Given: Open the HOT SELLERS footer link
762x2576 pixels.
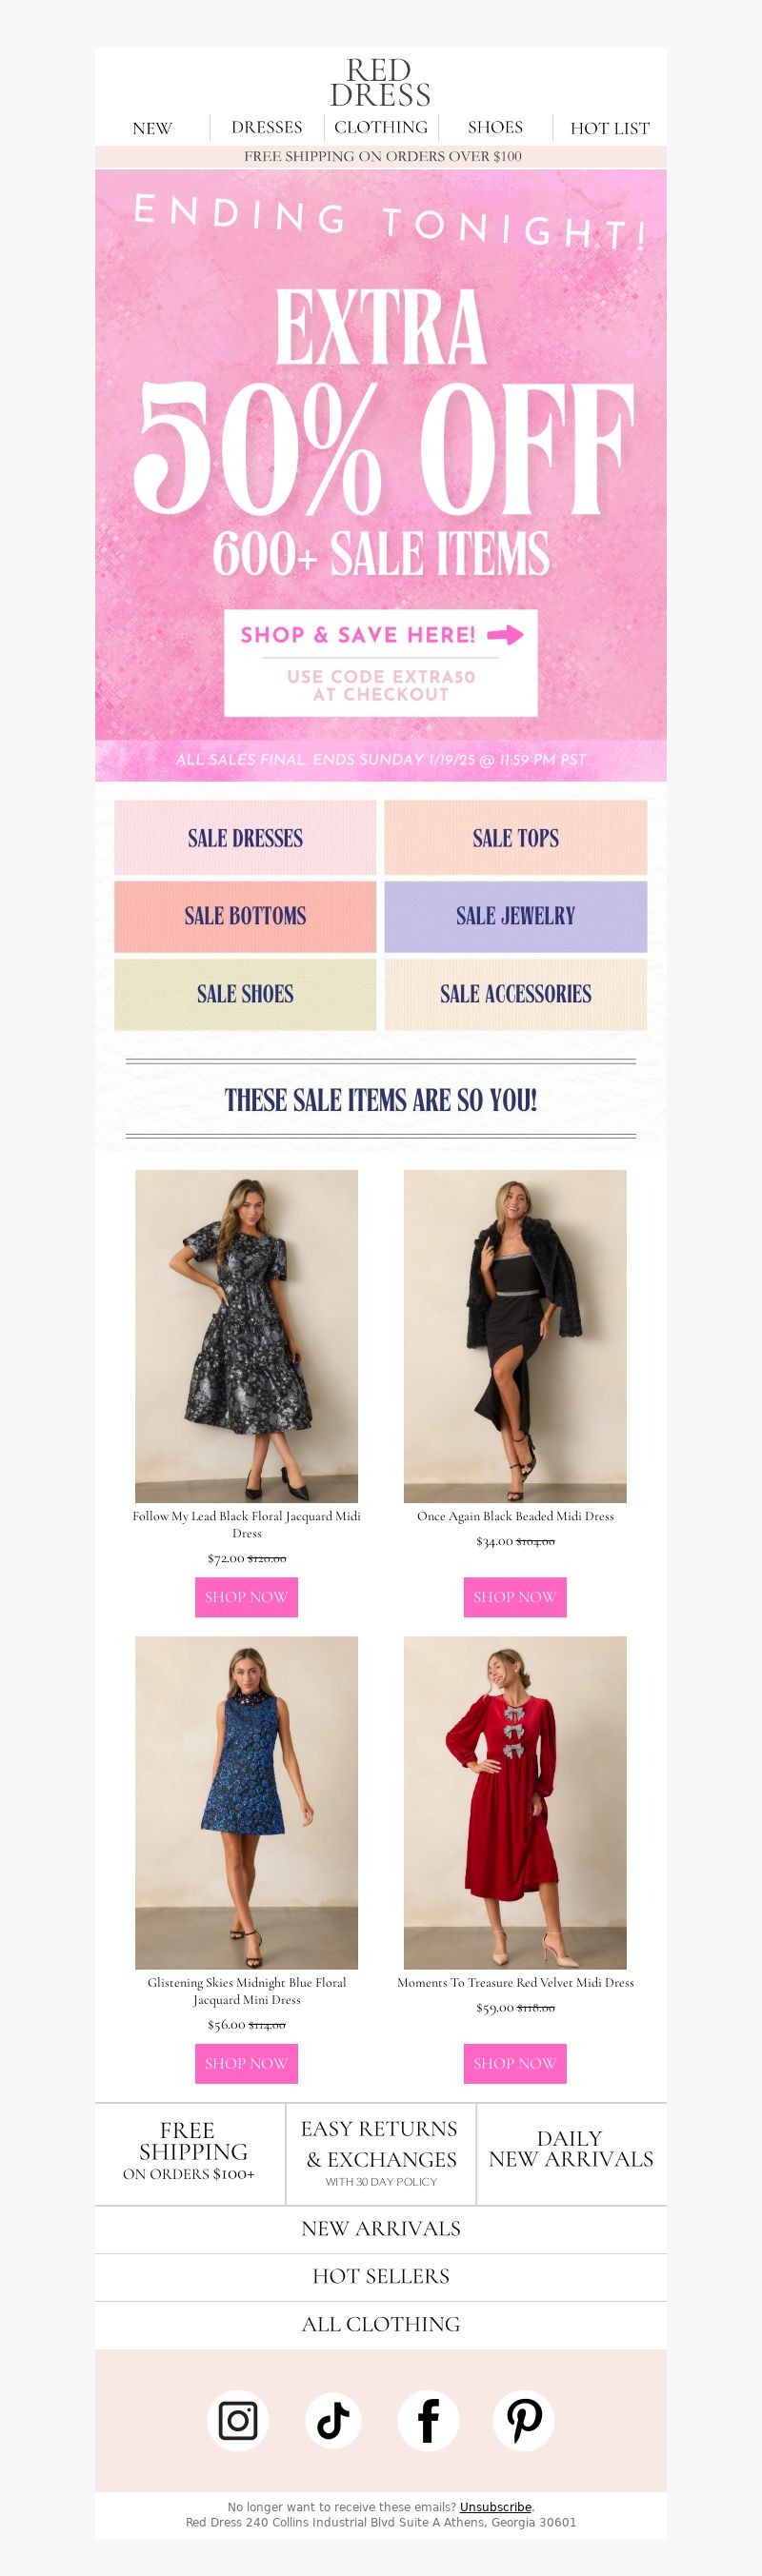Looking at the screenshot, I should [x=381, y=2276].
